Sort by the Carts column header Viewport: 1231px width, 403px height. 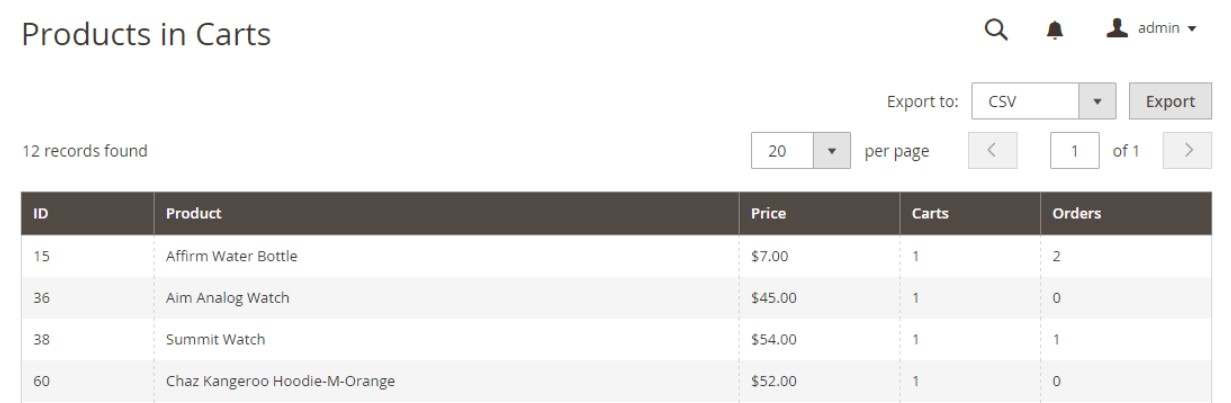pyautogui.click(x=930, y=213)
